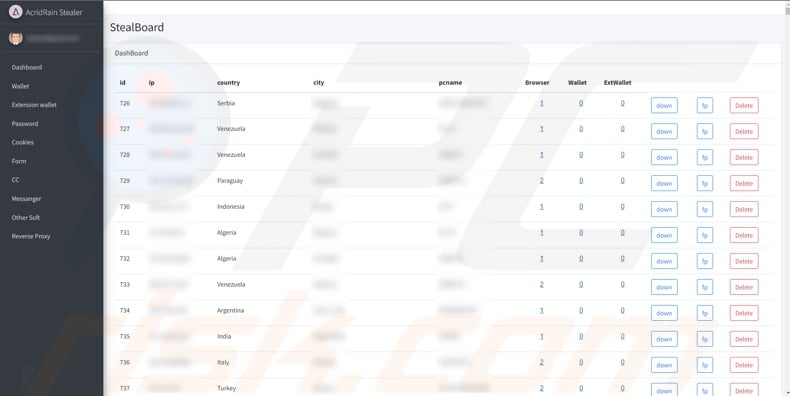790x396 pixels.
Task: Click the city column header
Action: tap(318, 83)
